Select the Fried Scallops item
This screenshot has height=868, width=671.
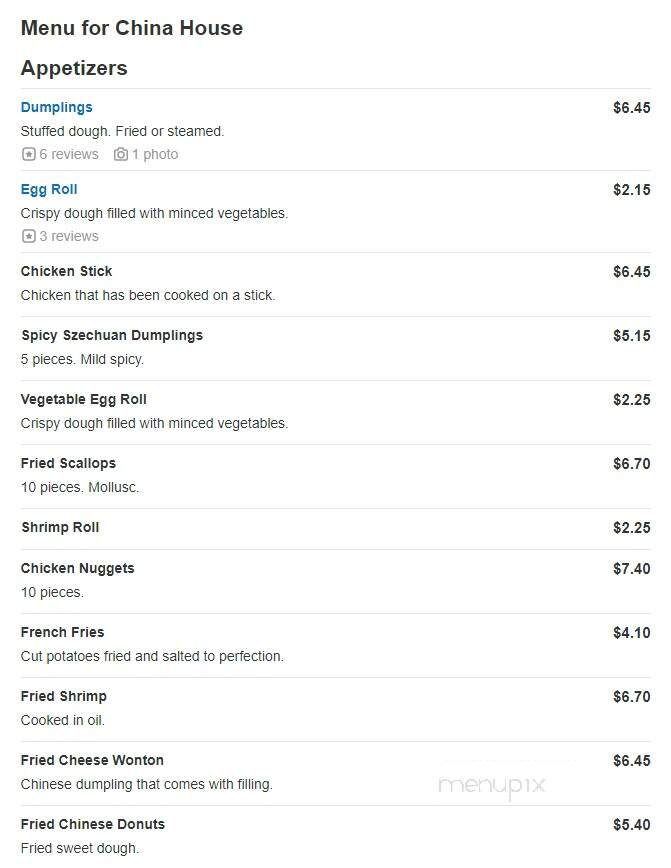tap(68, 463)
